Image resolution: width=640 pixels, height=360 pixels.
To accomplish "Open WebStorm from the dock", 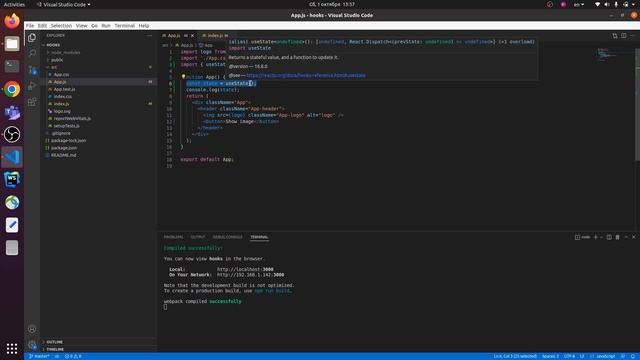I will (12, 180).
